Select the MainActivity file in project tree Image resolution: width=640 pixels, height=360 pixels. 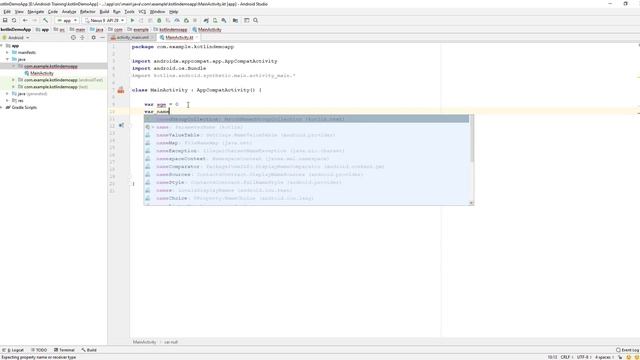pyautogui.click(x=39, y=73)
